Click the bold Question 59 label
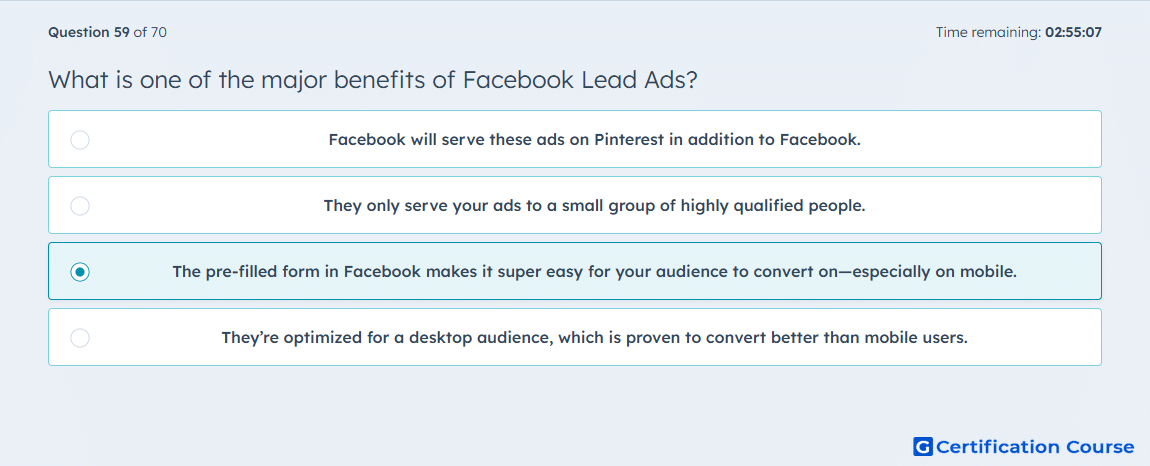Viewport: 1150px width, 466px height. [x=89, y=32]
